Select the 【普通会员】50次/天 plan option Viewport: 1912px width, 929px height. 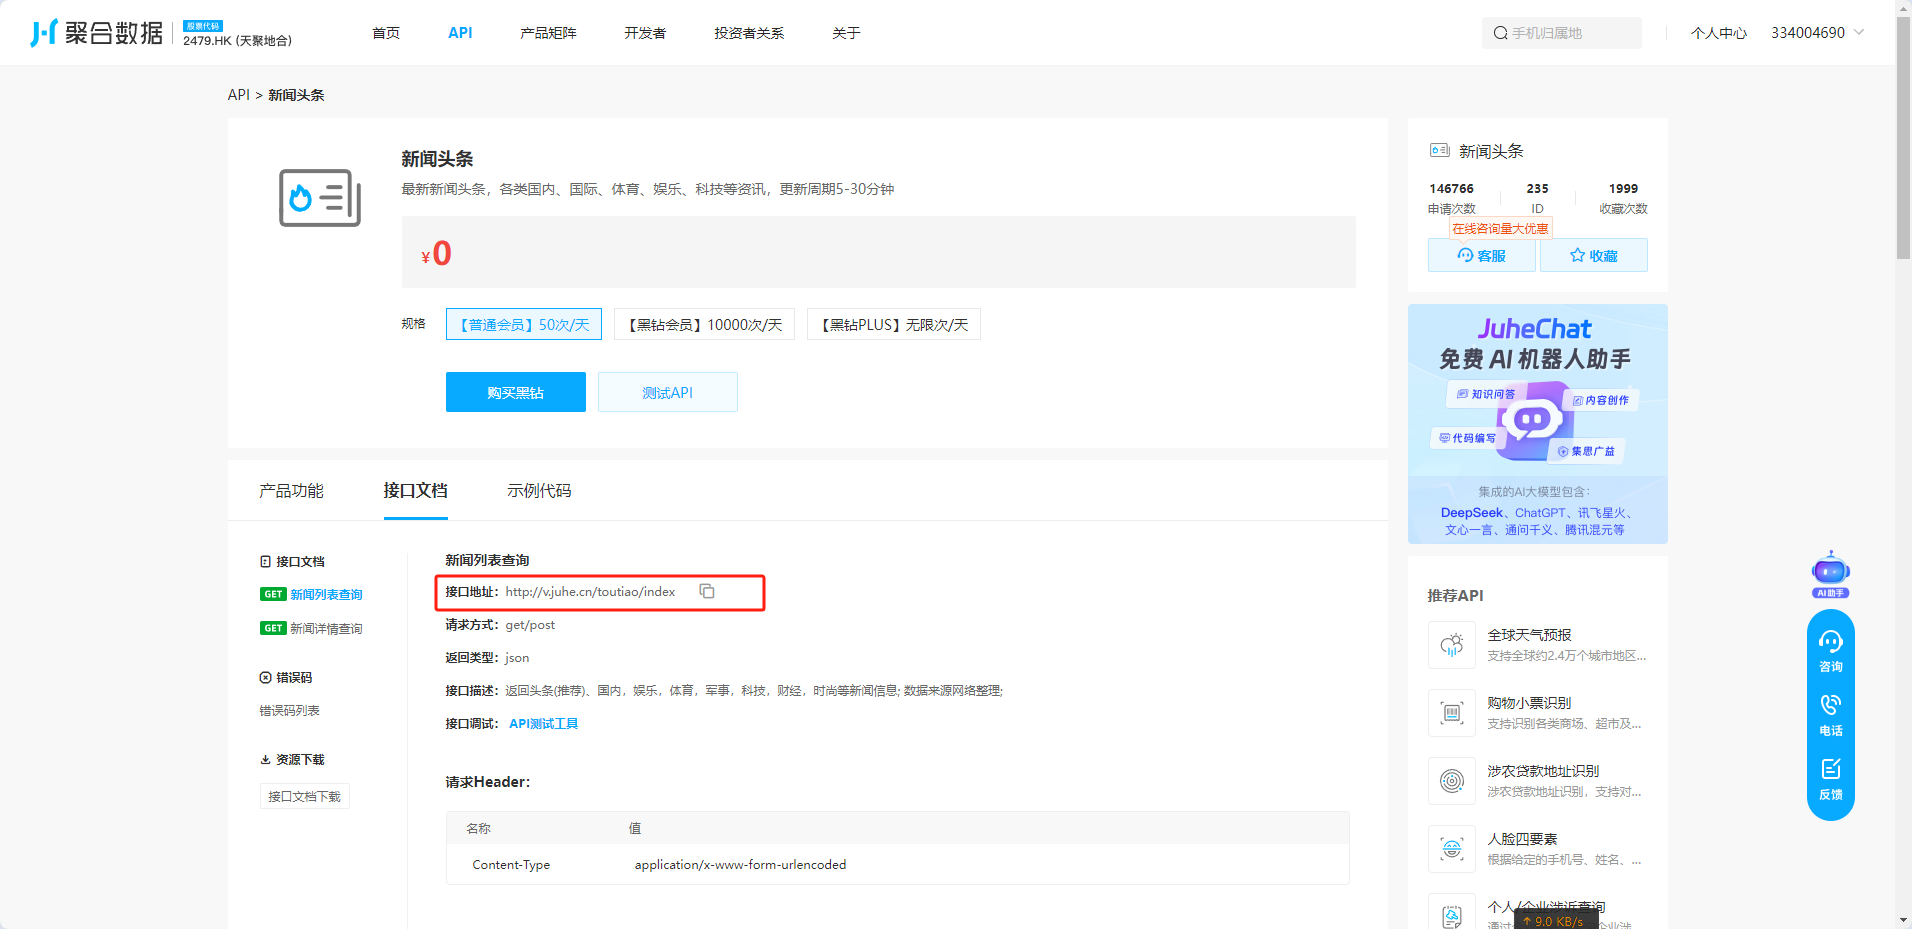click(x=523, y=325)
